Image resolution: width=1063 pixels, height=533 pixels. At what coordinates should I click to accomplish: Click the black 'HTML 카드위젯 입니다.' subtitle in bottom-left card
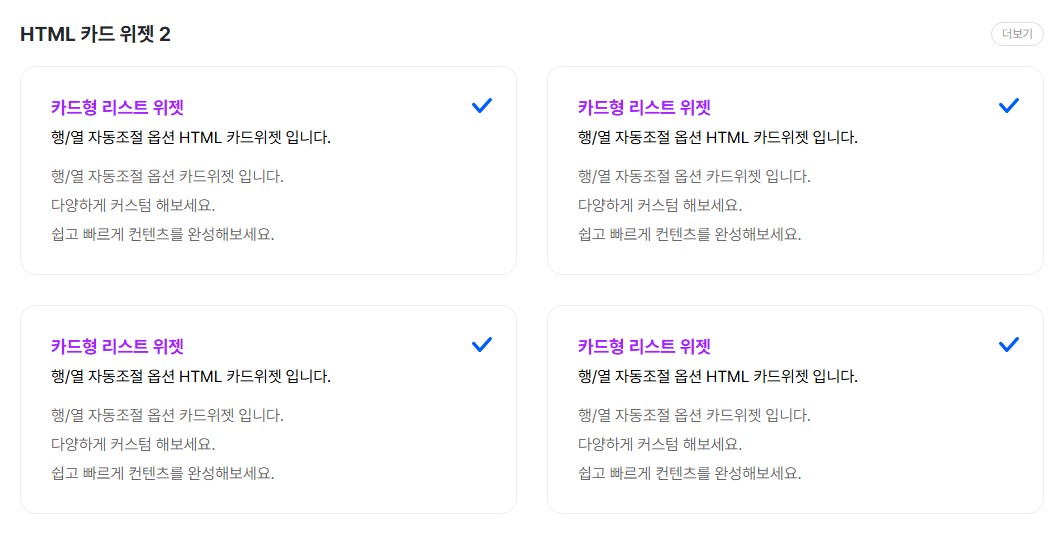(x=191, y=377)
